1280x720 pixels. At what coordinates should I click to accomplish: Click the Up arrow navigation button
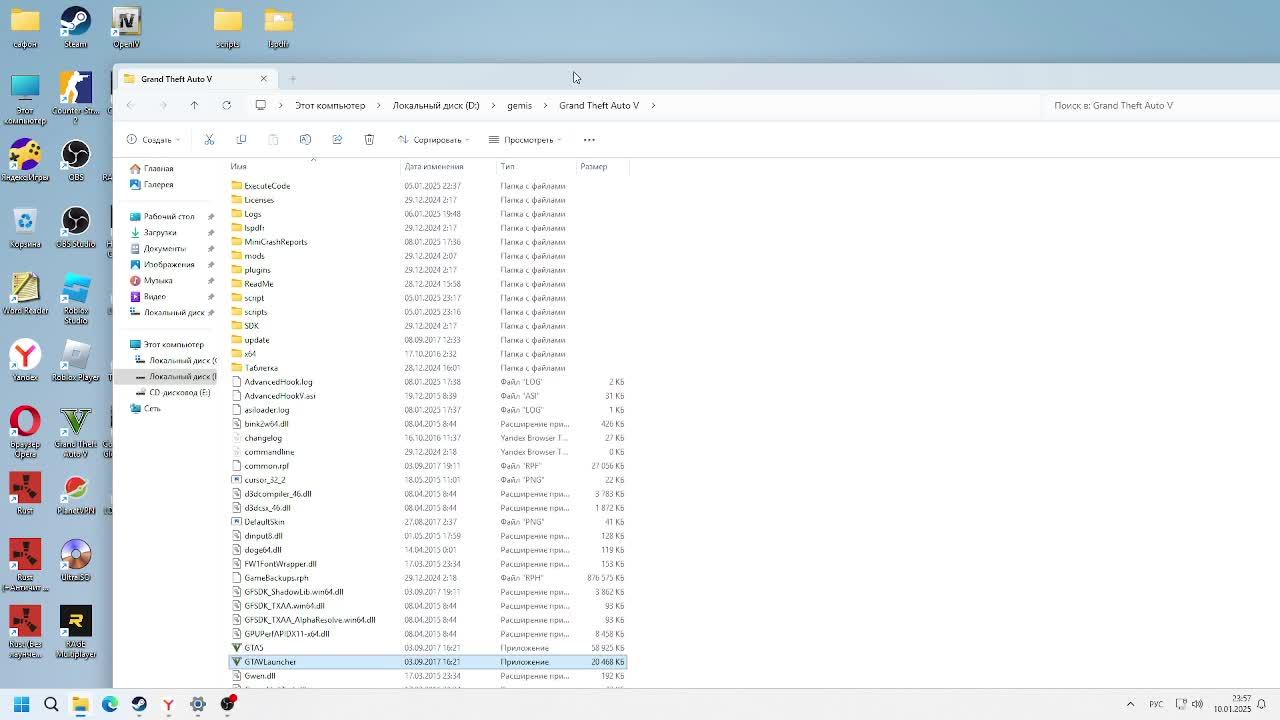tap(194, 105)
